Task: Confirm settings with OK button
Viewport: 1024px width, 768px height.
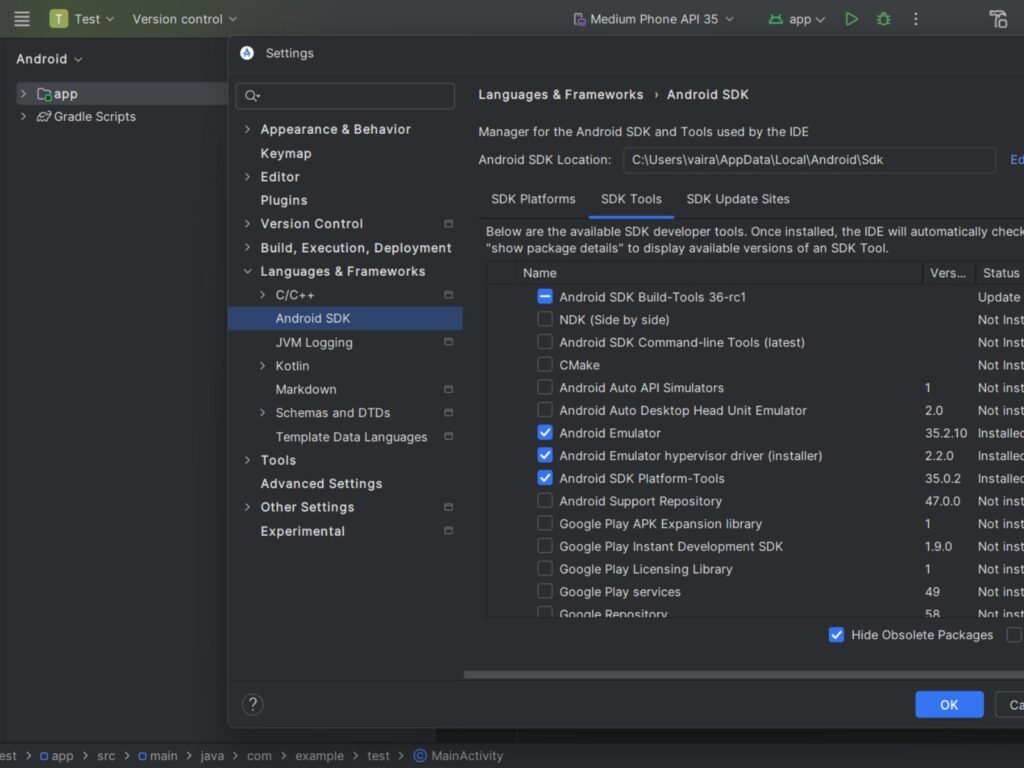Action: click(949, 705)
